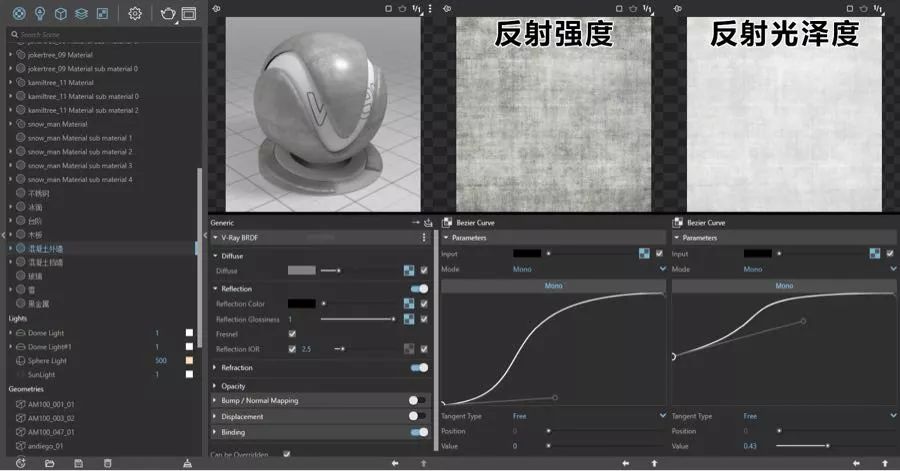Viewport: 900px width, 471px height.
Task: Expand the Refraction section
Action: click(x=216, y=368)
